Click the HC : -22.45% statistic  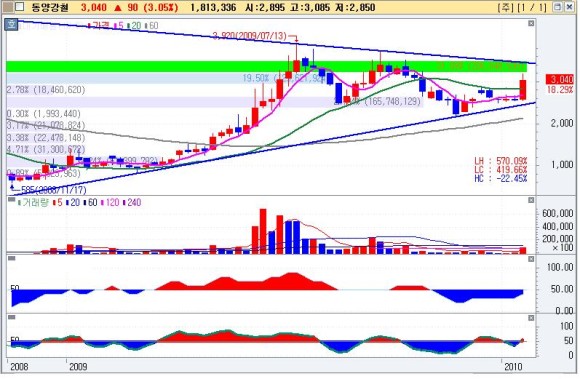click(501, 179)
